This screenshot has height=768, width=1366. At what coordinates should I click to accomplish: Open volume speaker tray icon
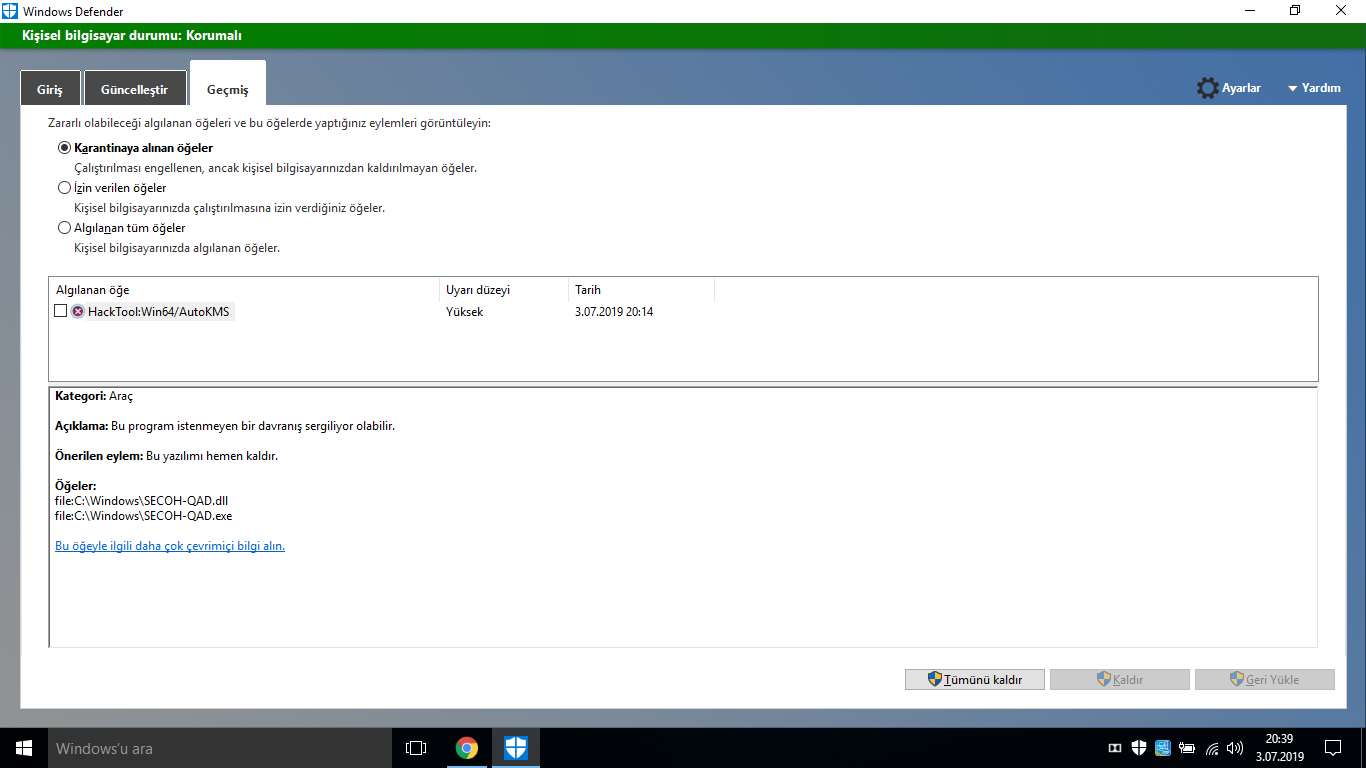pos(1235,748)
